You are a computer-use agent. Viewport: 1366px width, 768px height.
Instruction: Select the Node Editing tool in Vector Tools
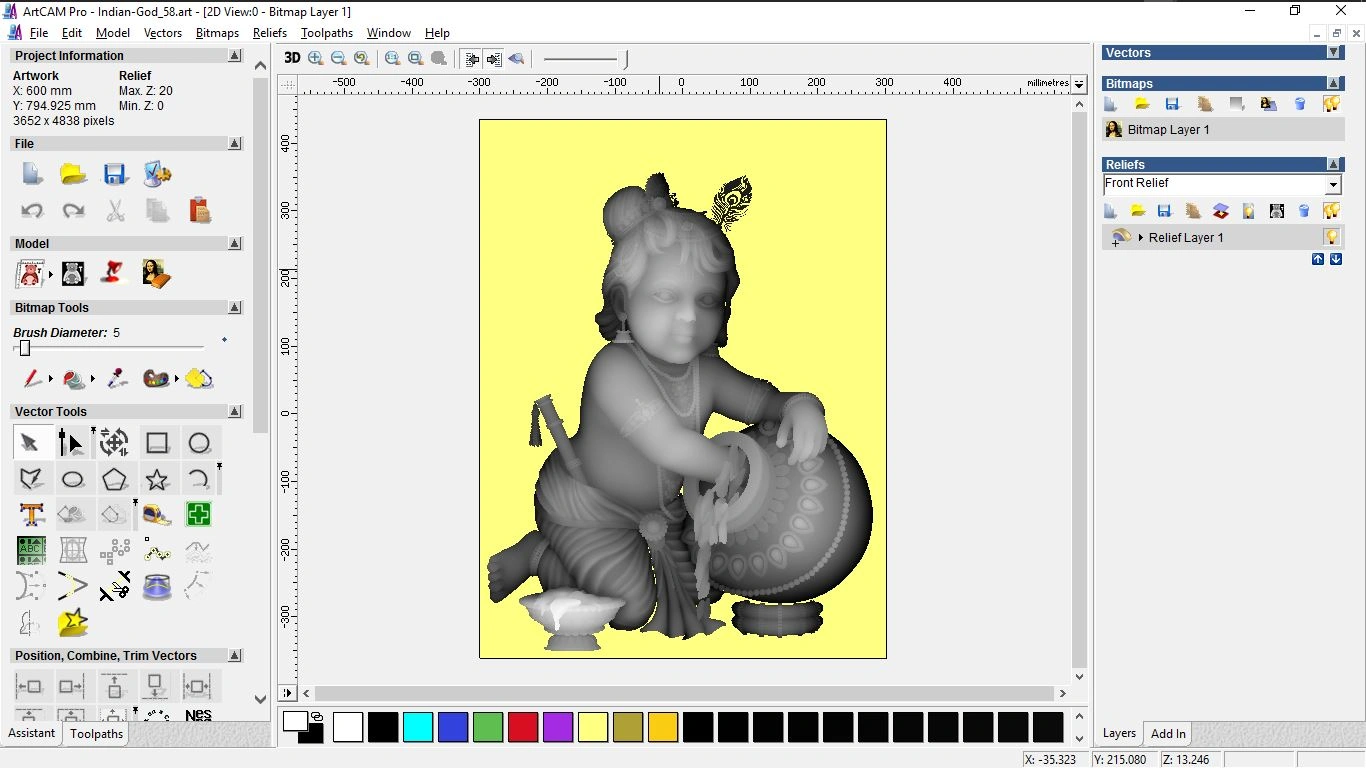(71, 442)
